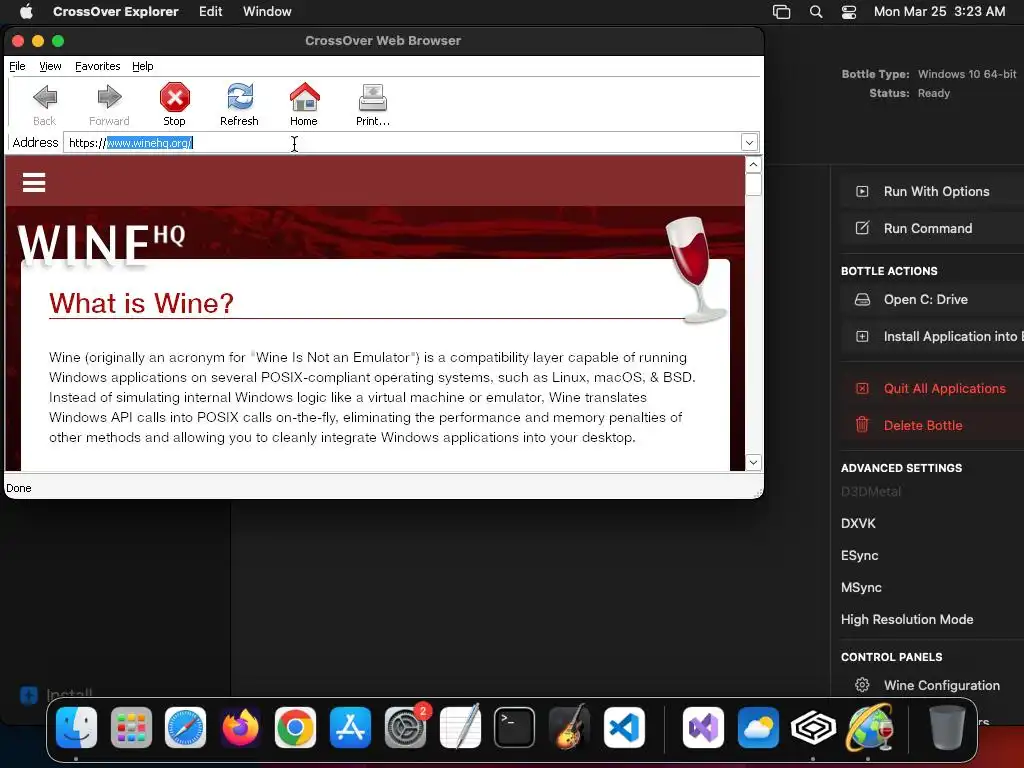
Task: Click the scrollbar up arrow in the browser
Action: [x=753, y=165]
